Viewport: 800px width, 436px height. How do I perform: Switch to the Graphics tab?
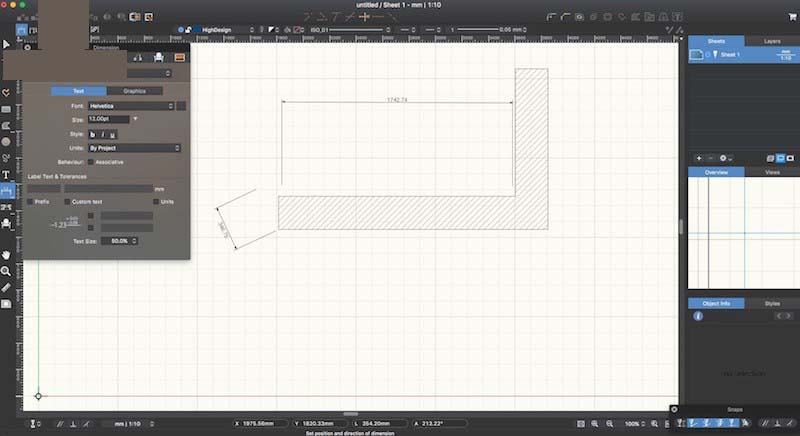(135, 91)
